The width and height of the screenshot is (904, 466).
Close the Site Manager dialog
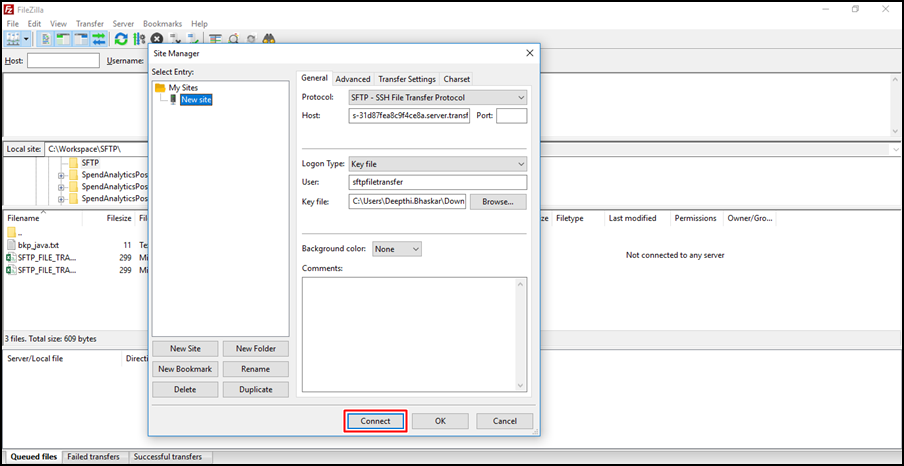(x=530, y=53)
